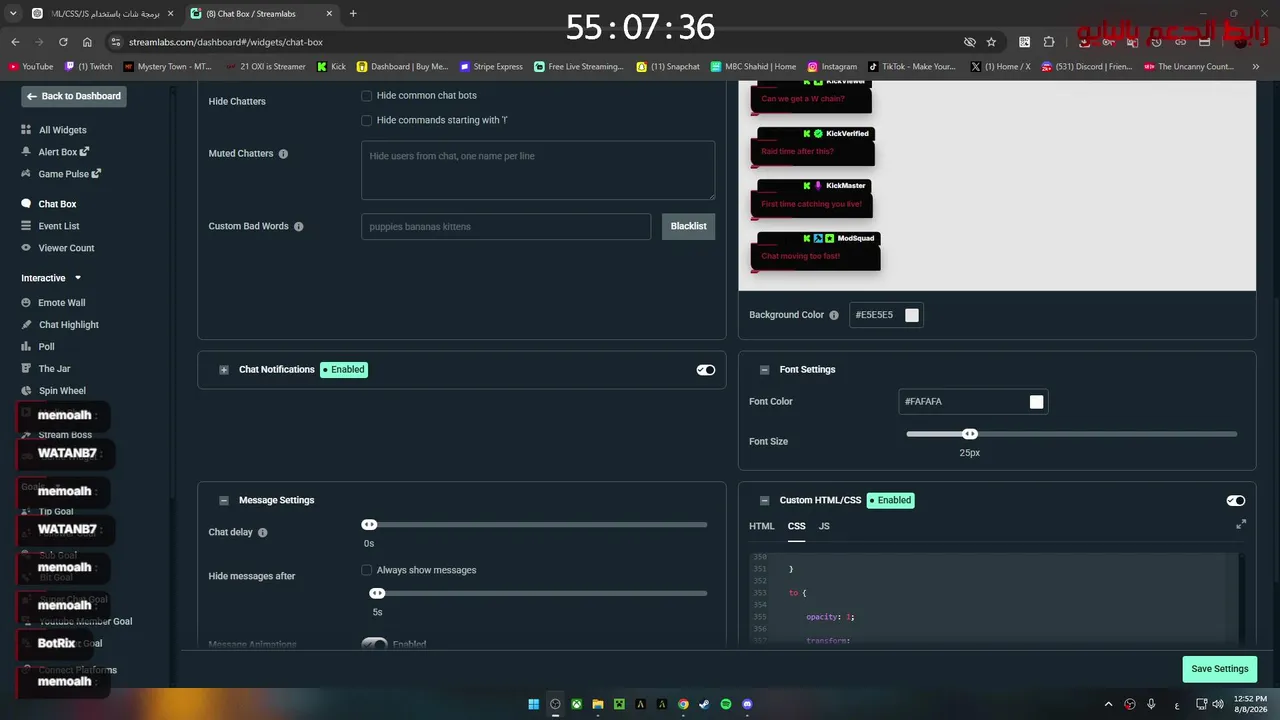Open the Stripe Express bookmark
This screenshot has height=720, width=1280.
click(491, 67)
